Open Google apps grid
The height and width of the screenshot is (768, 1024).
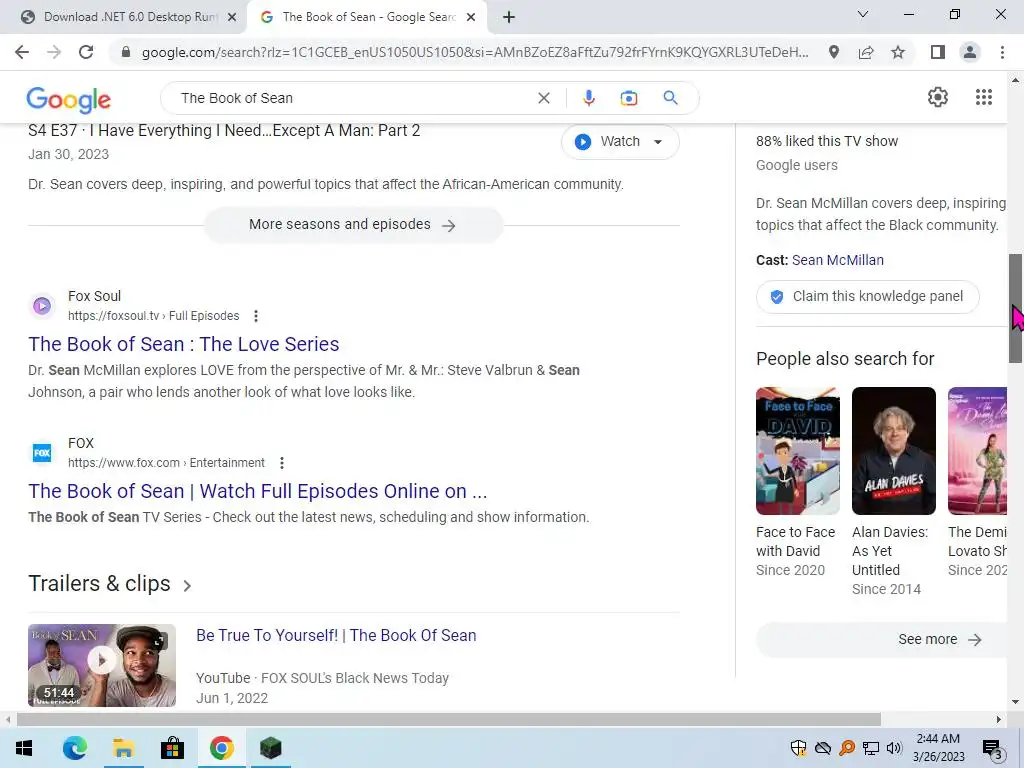tap(984, 97)
